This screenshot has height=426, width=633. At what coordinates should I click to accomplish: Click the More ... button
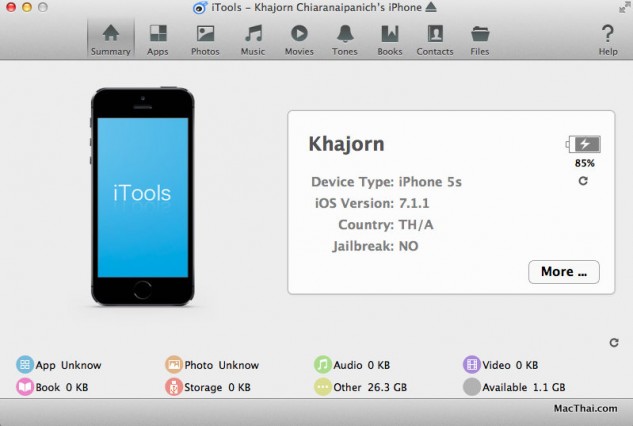[x=564, y=272]
